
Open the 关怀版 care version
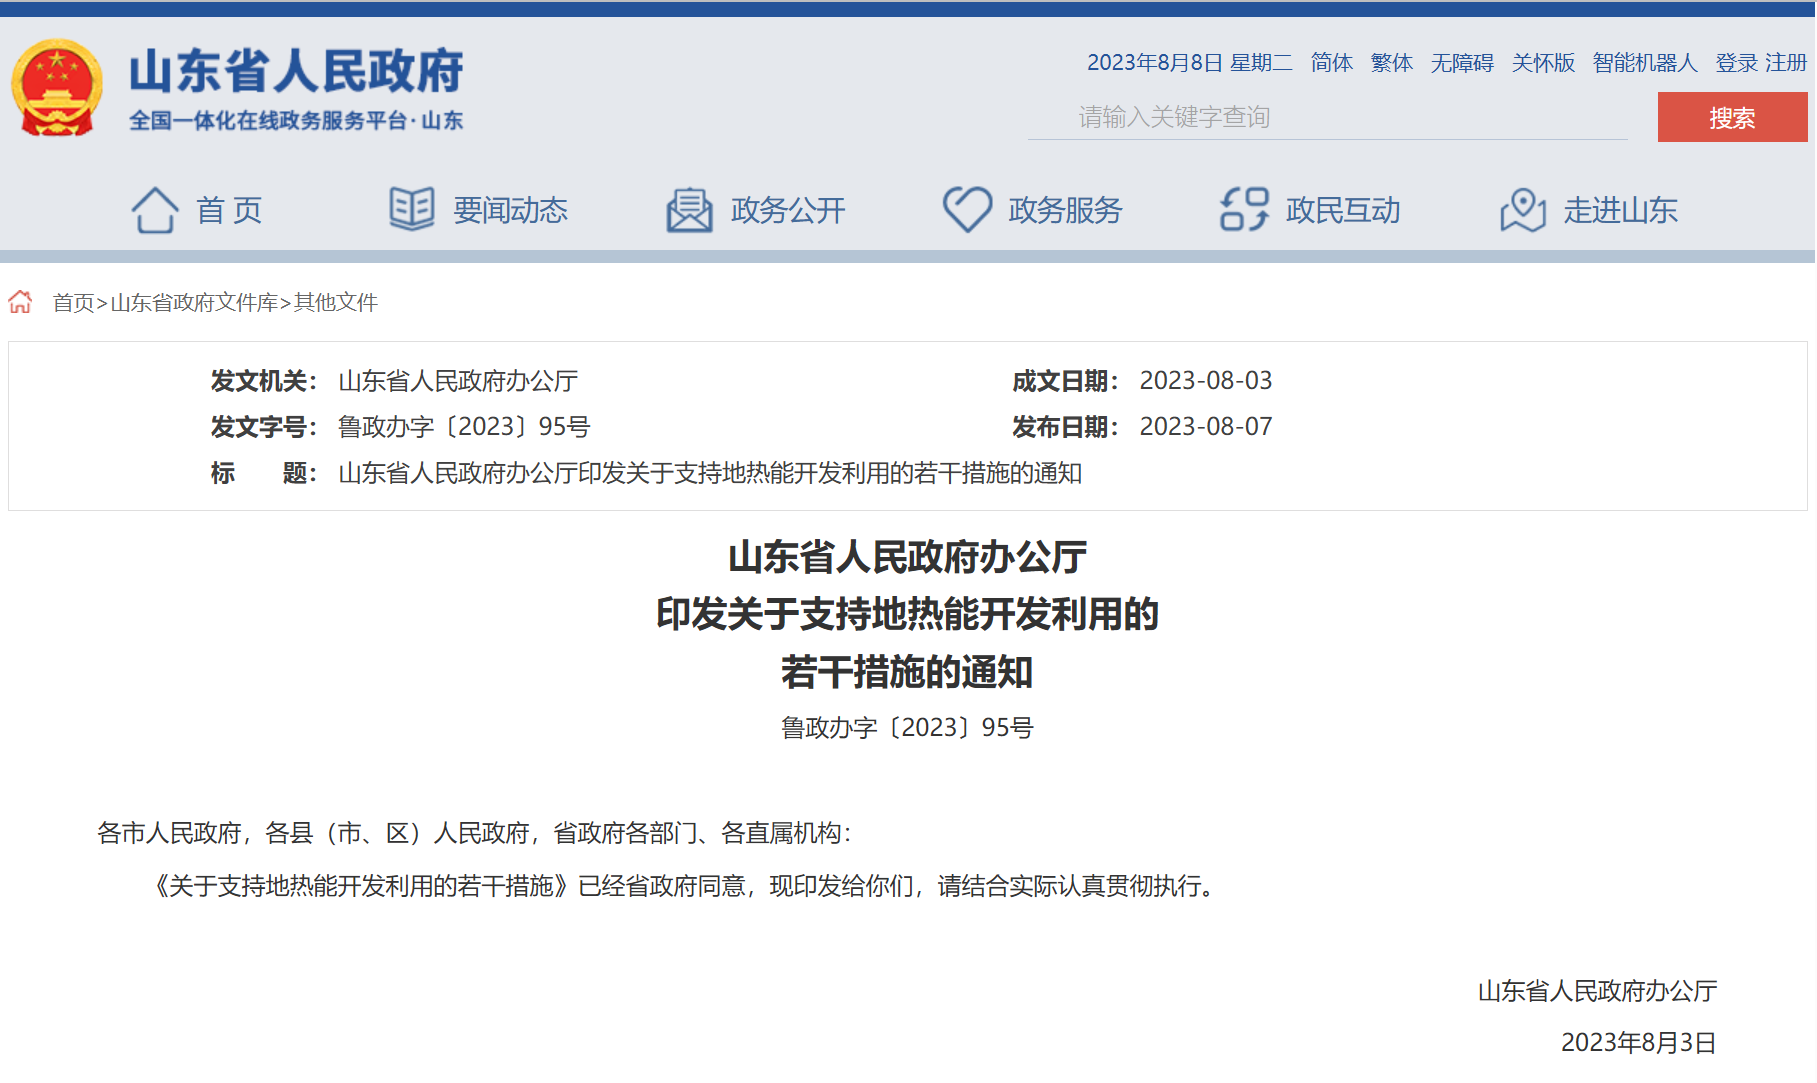(1543, 63)
